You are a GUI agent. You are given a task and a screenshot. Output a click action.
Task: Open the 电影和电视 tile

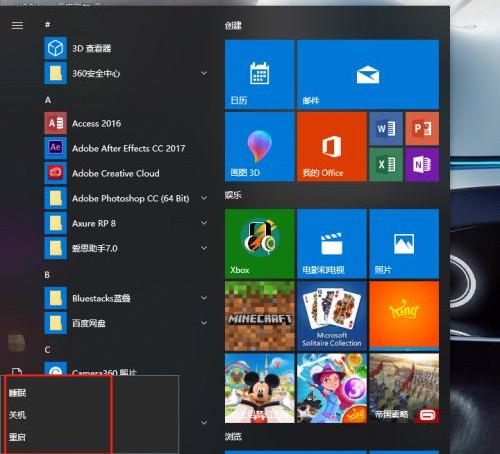332,244
